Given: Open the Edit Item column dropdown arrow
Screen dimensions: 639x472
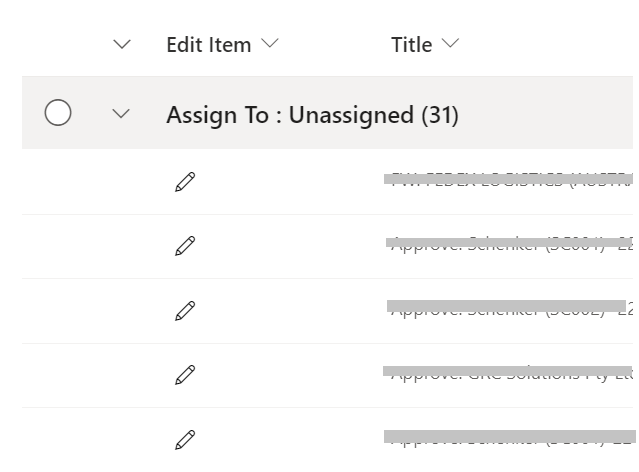Looking at the screenshot, I should [x=270, y=43].
